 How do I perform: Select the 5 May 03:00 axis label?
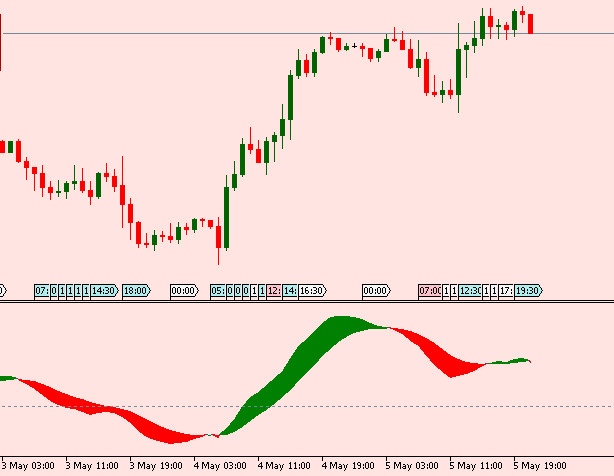coord(413,466)
